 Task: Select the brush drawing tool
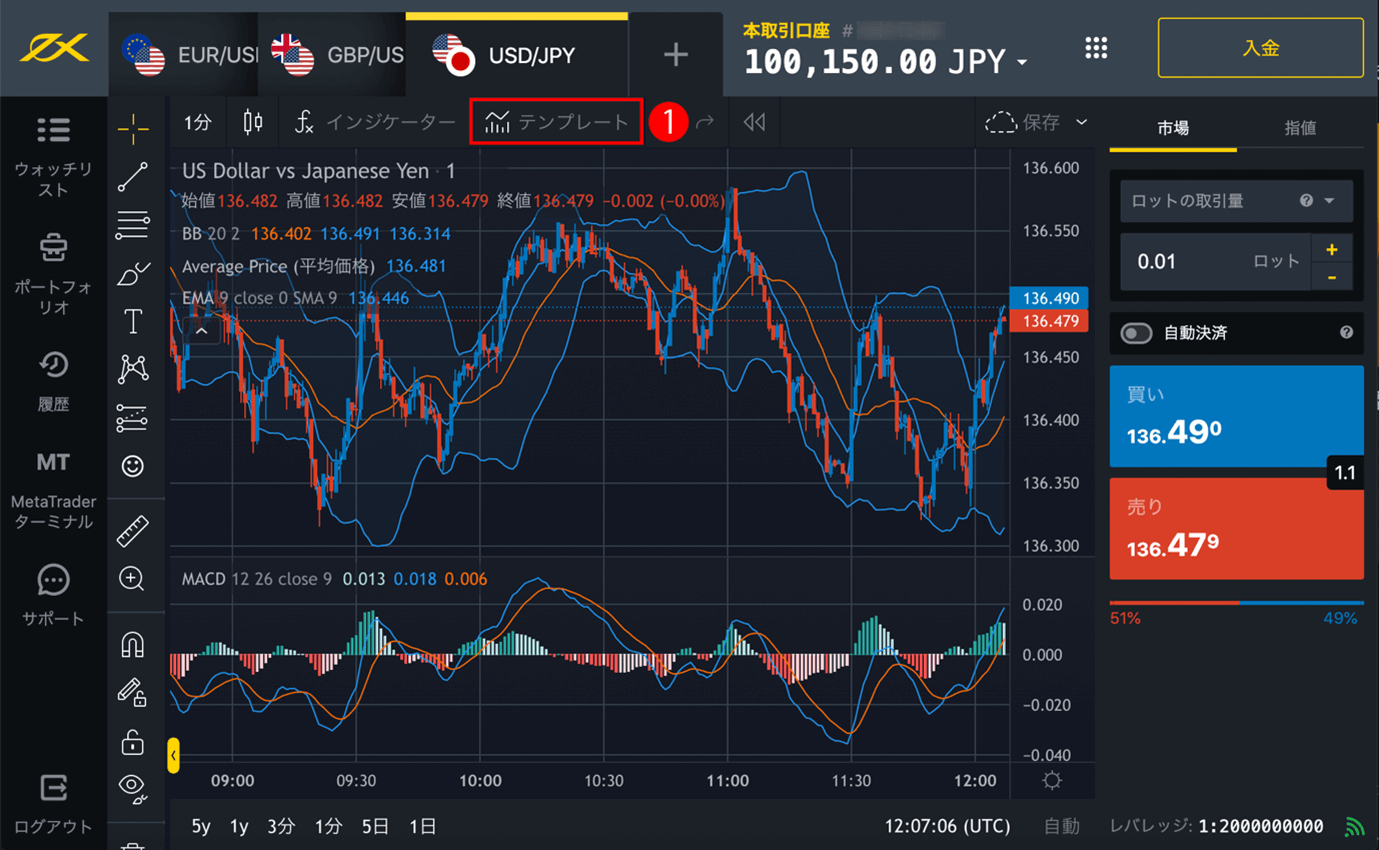[x=132, y=274]
